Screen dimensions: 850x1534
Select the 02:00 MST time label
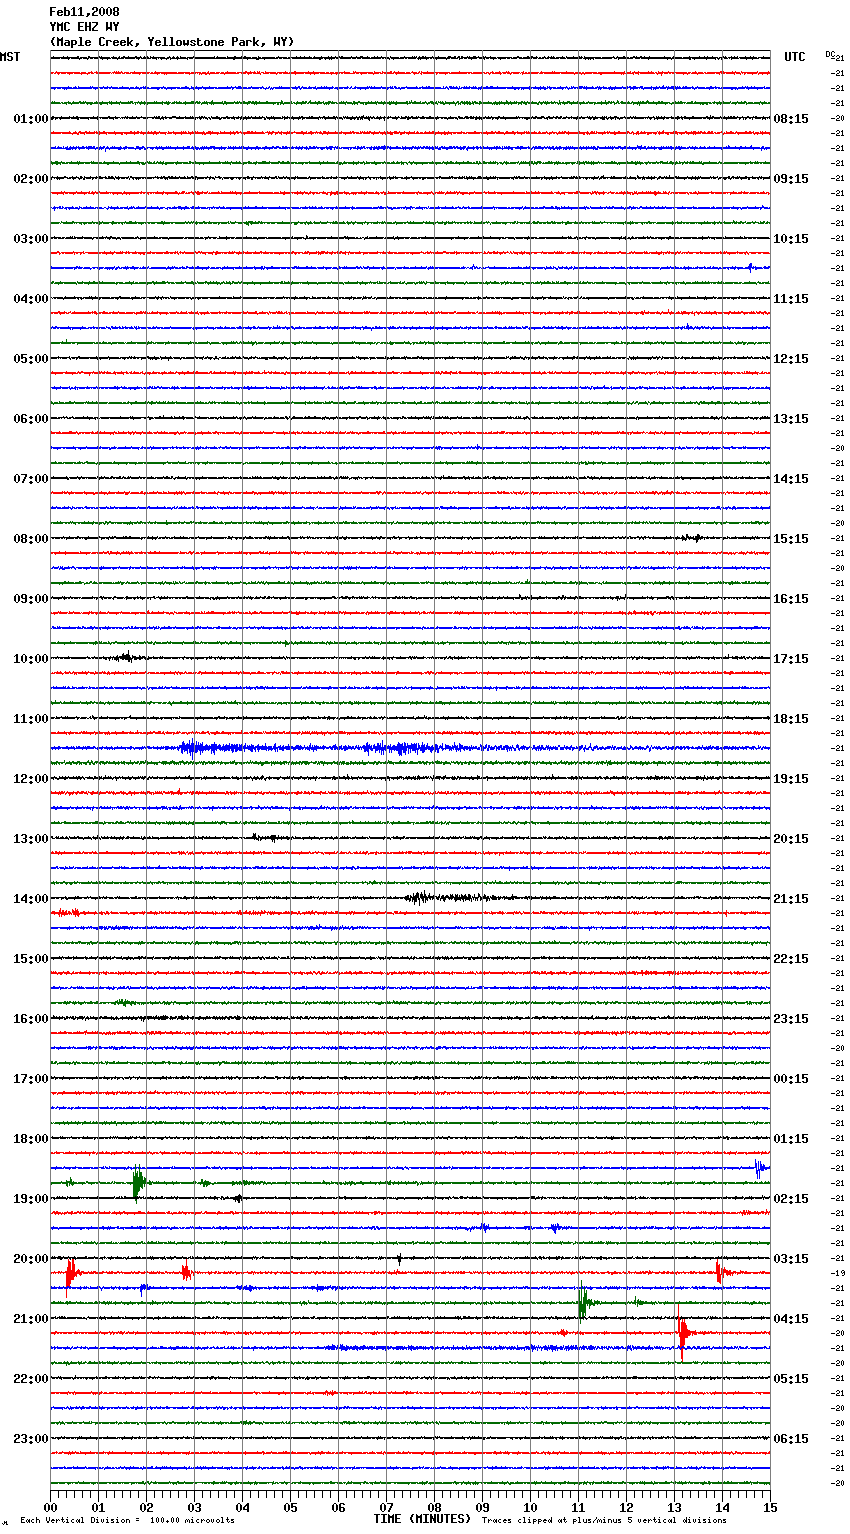click(31, 179)
